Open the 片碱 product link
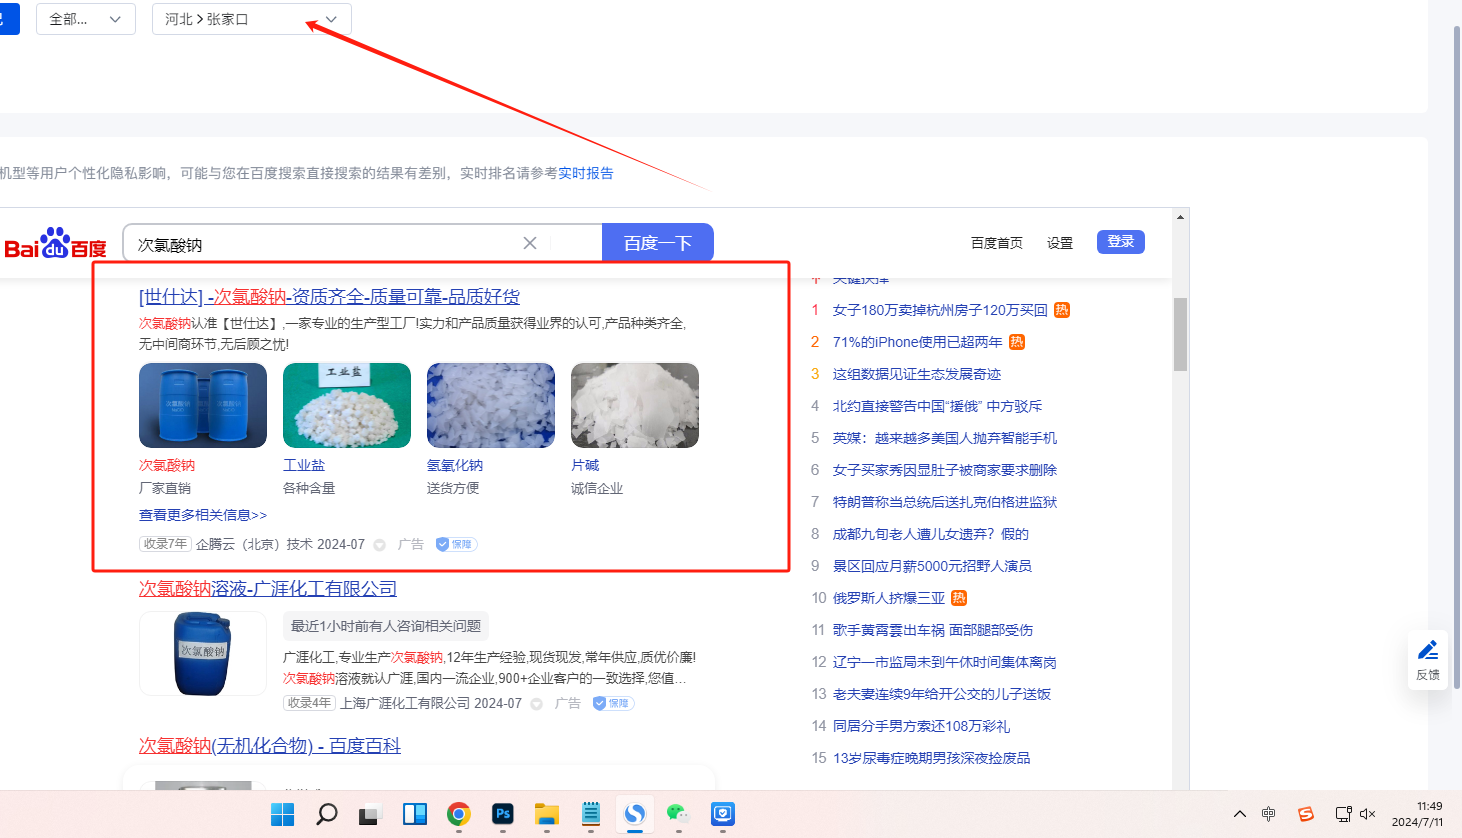The width and height of the screenshot is (1462, 838). tap(585, 465)
